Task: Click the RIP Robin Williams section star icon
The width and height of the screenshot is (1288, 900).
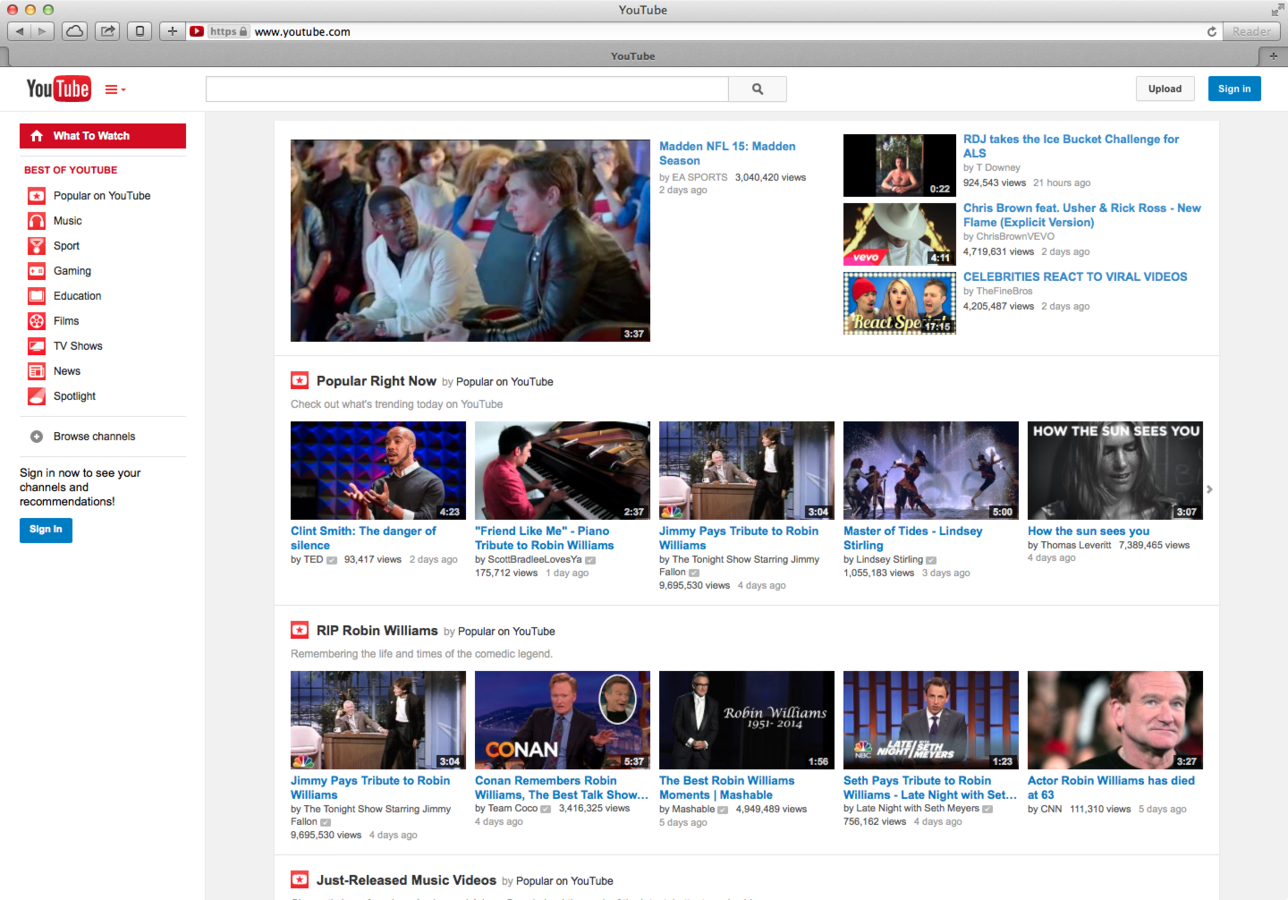Action: (299, 630)
